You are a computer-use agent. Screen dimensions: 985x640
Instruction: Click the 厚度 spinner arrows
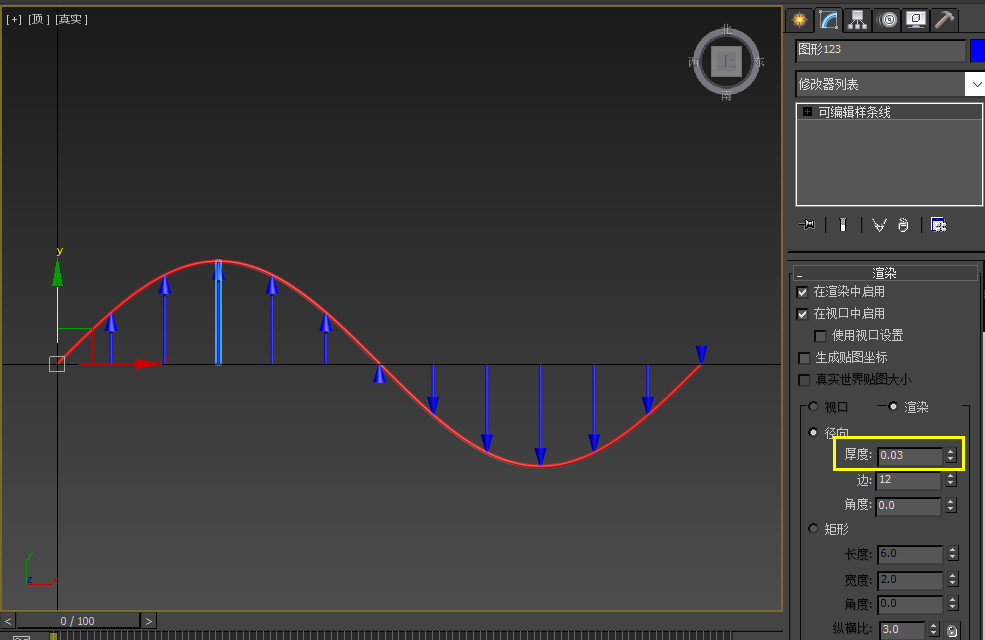coord(951,455)
